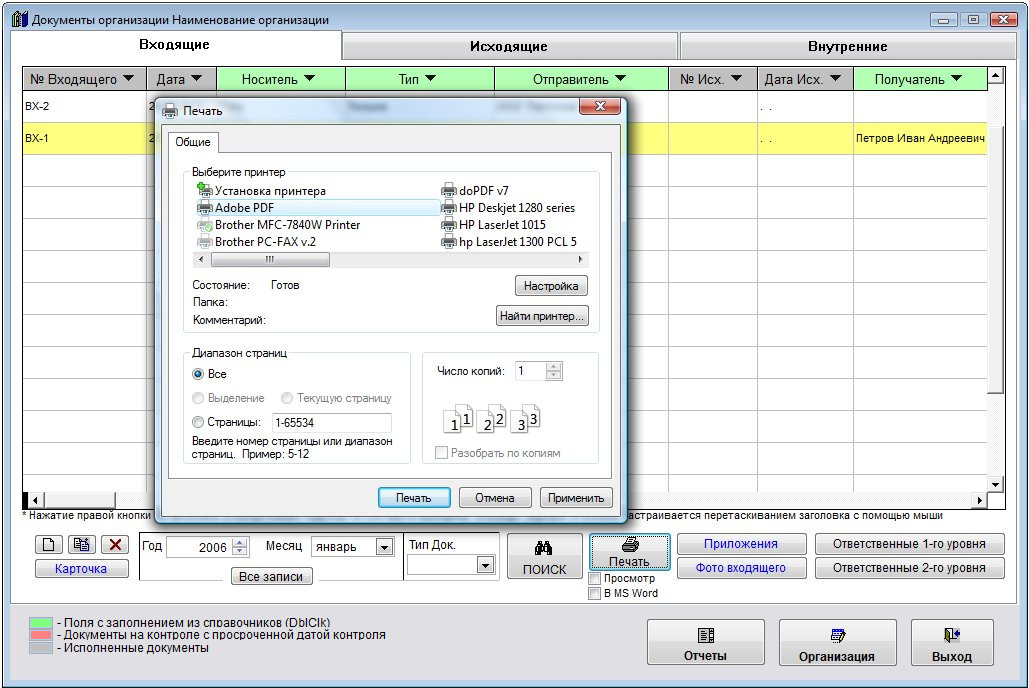
Task: Select the Страницы page range radio button
Action: 198,422
